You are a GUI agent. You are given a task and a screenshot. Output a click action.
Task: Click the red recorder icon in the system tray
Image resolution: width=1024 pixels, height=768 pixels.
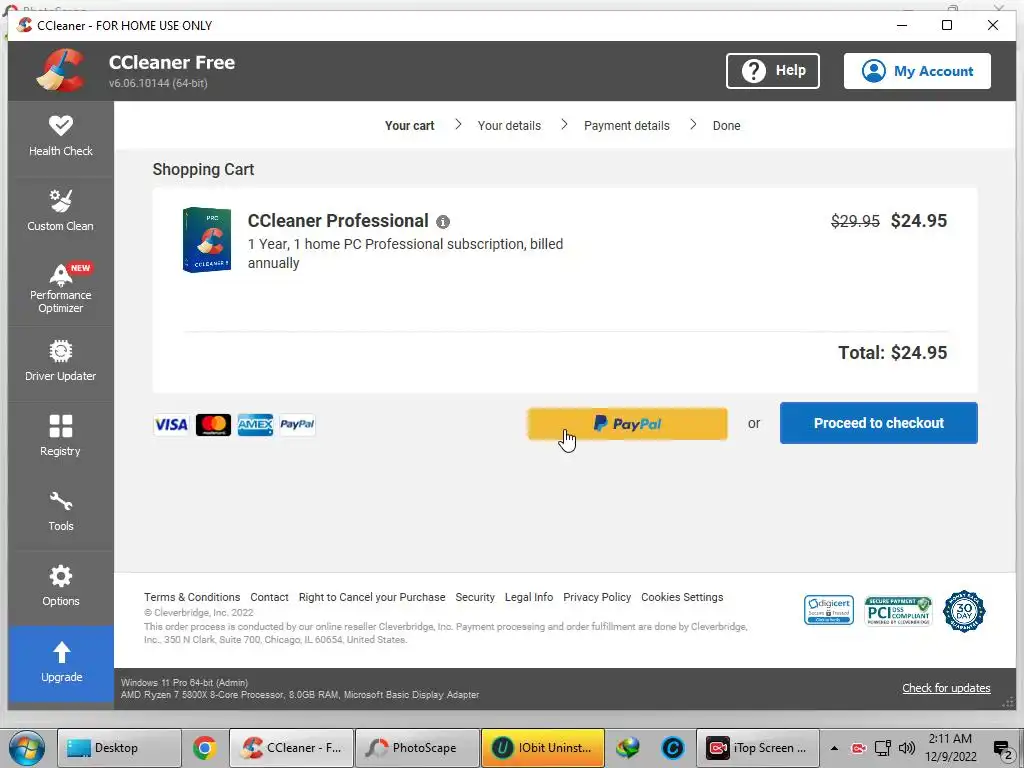click(858, 748)
